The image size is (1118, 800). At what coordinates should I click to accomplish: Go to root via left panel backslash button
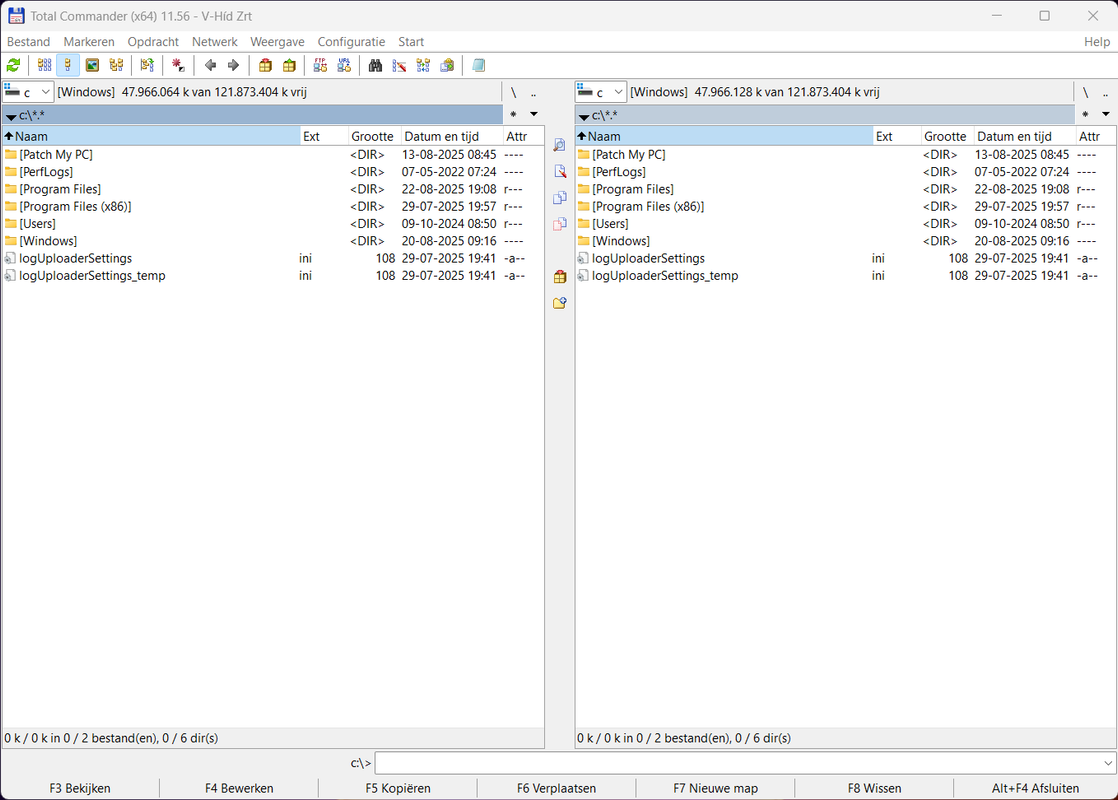[513, 93]
